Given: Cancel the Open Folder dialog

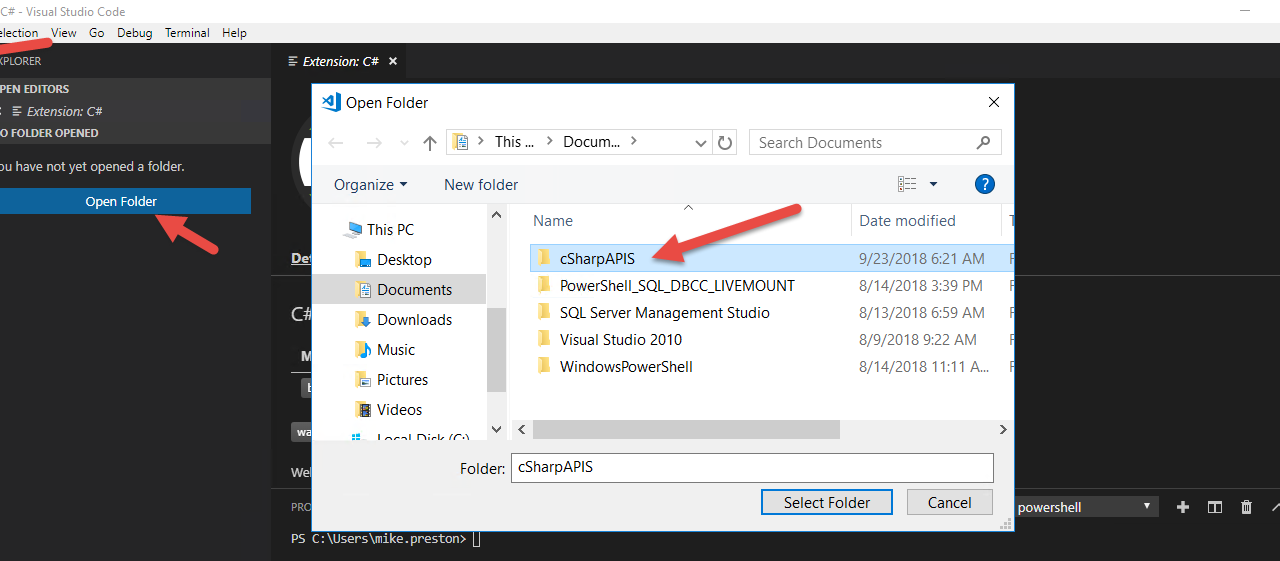Looking at the screenshot, I should pos(950,502).
